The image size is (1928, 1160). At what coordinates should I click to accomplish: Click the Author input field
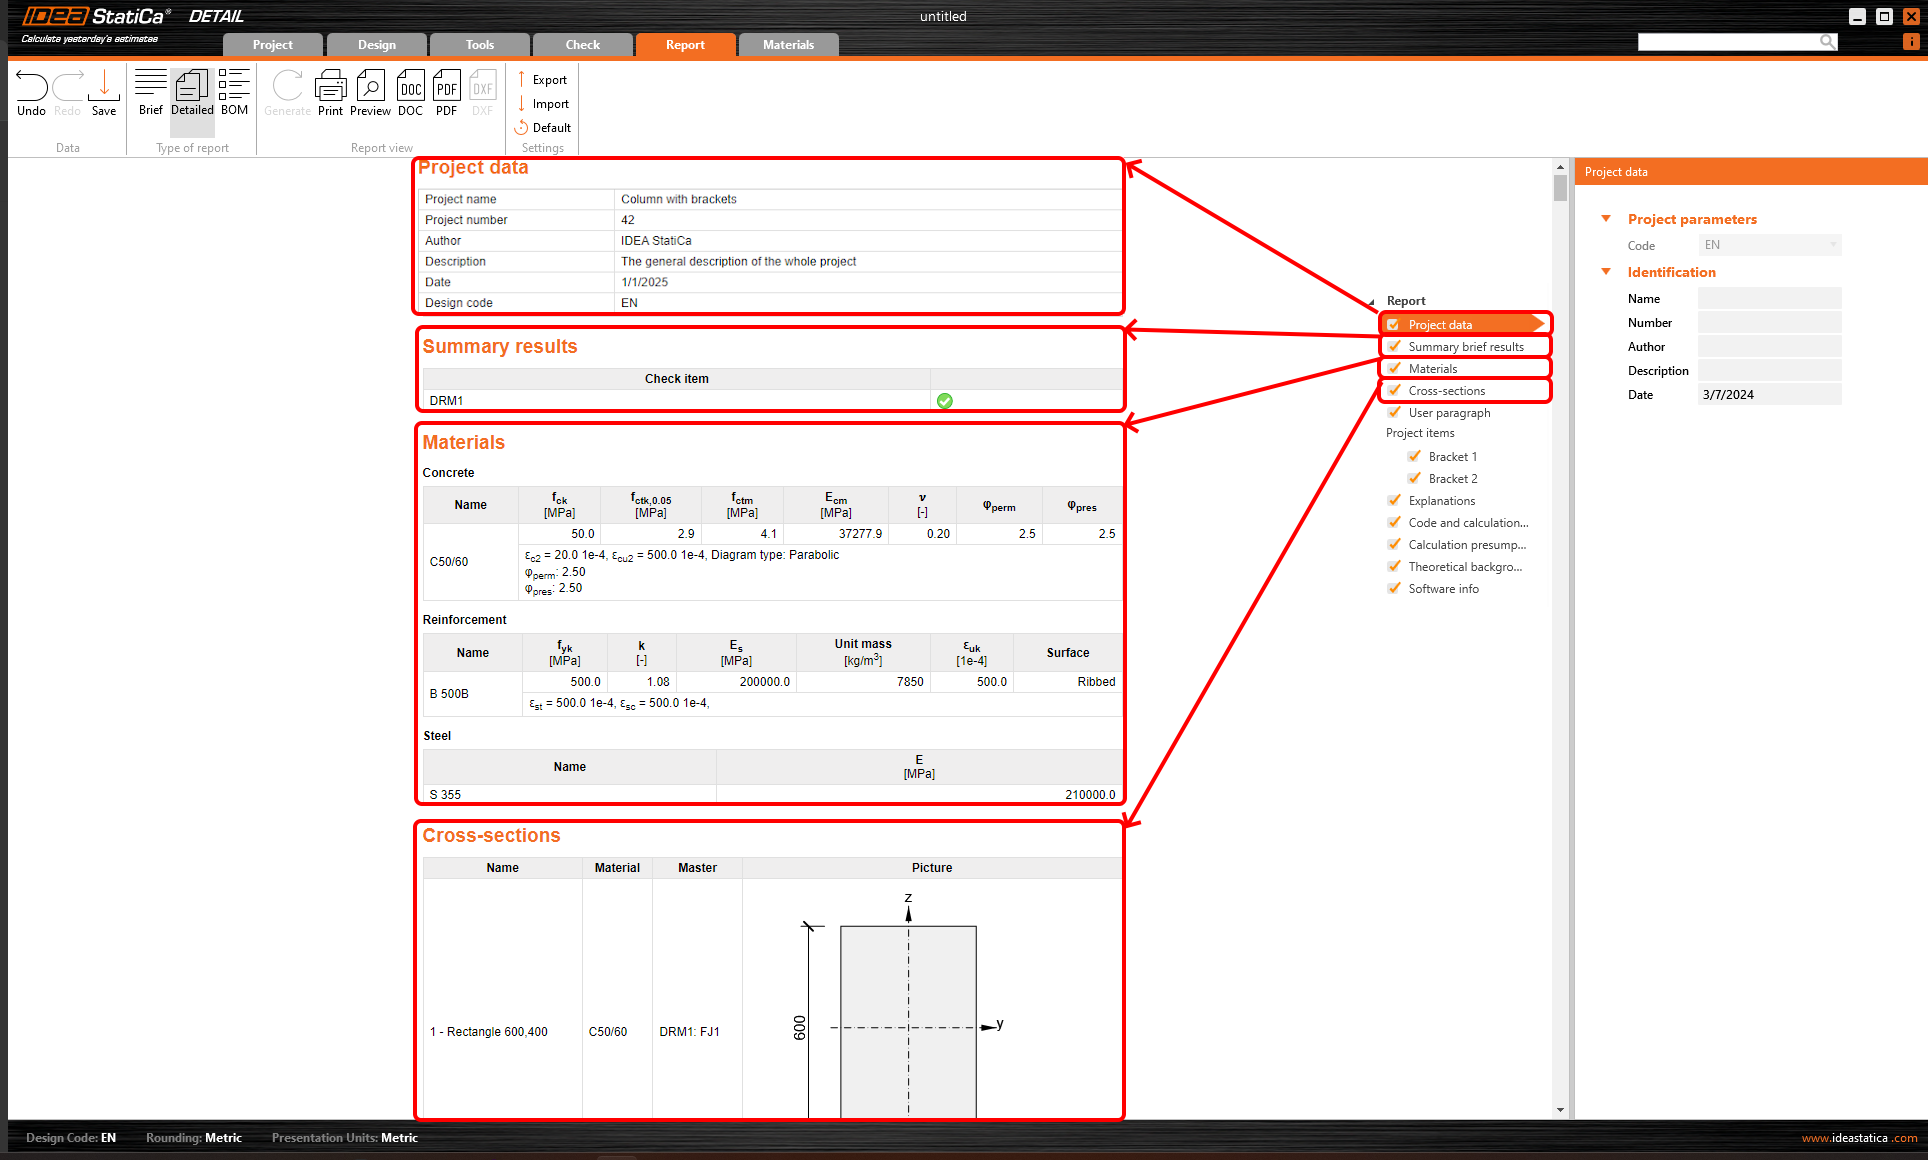pyautogui.click(x=1769, y=347)
